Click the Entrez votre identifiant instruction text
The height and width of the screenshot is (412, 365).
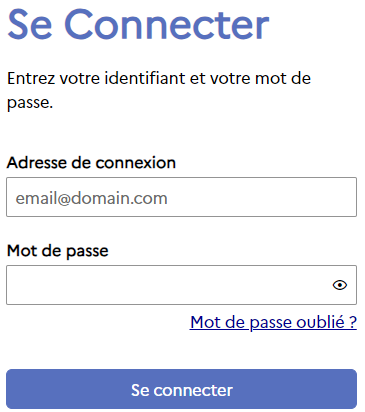point(159,90)
